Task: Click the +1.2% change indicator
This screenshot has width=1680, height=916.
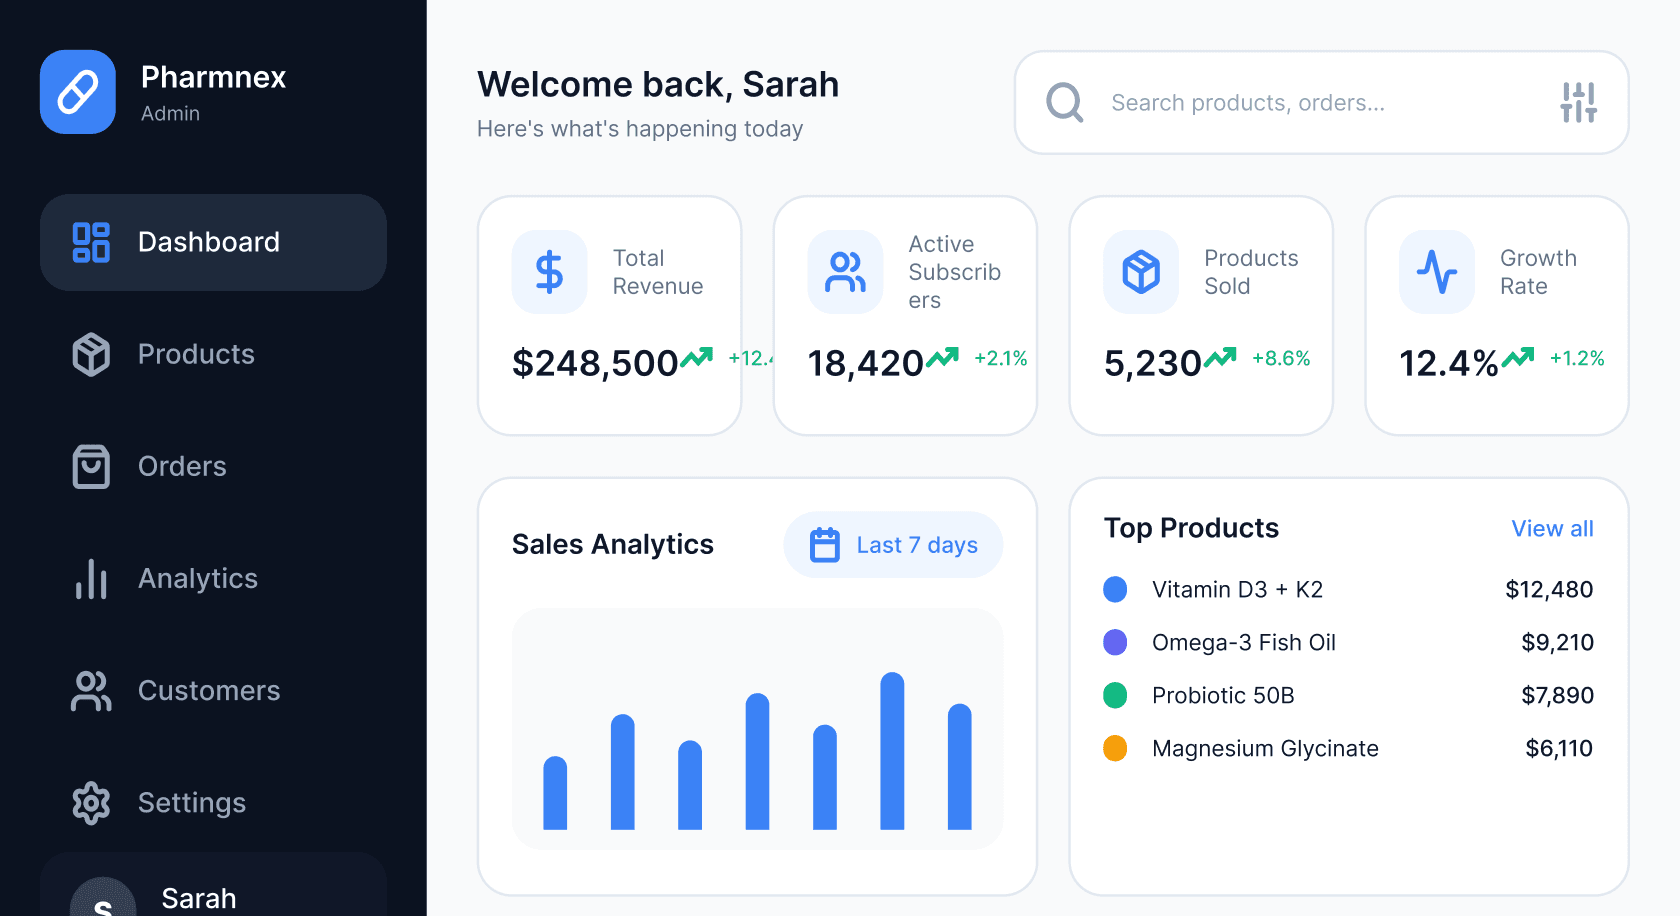Action: tap(1577, 359)
